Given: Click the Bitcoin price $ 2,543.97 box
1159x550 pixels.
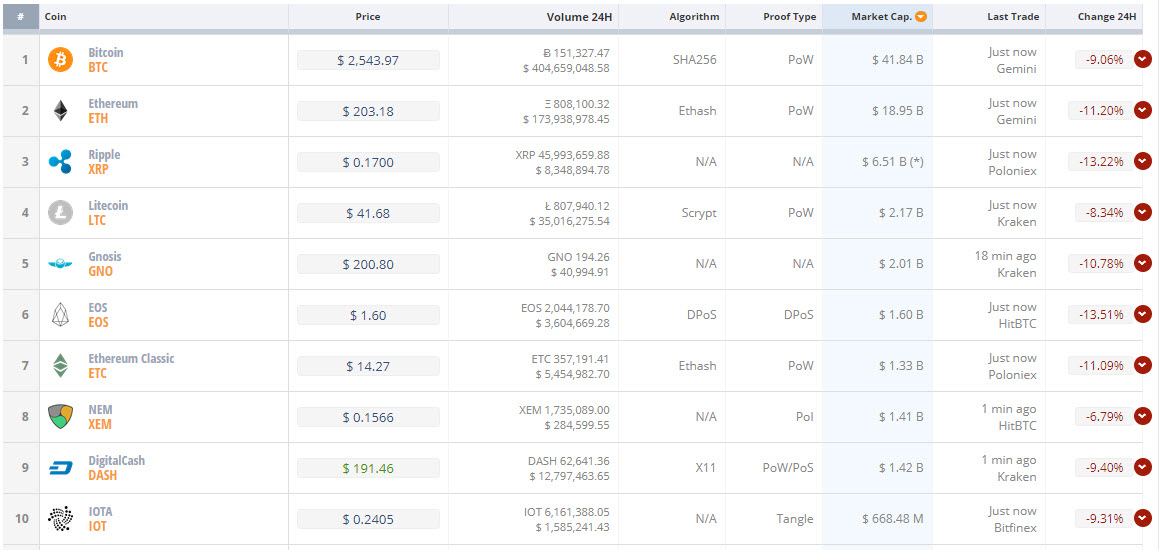Looking at the screenshot, I should pos(368,60).
